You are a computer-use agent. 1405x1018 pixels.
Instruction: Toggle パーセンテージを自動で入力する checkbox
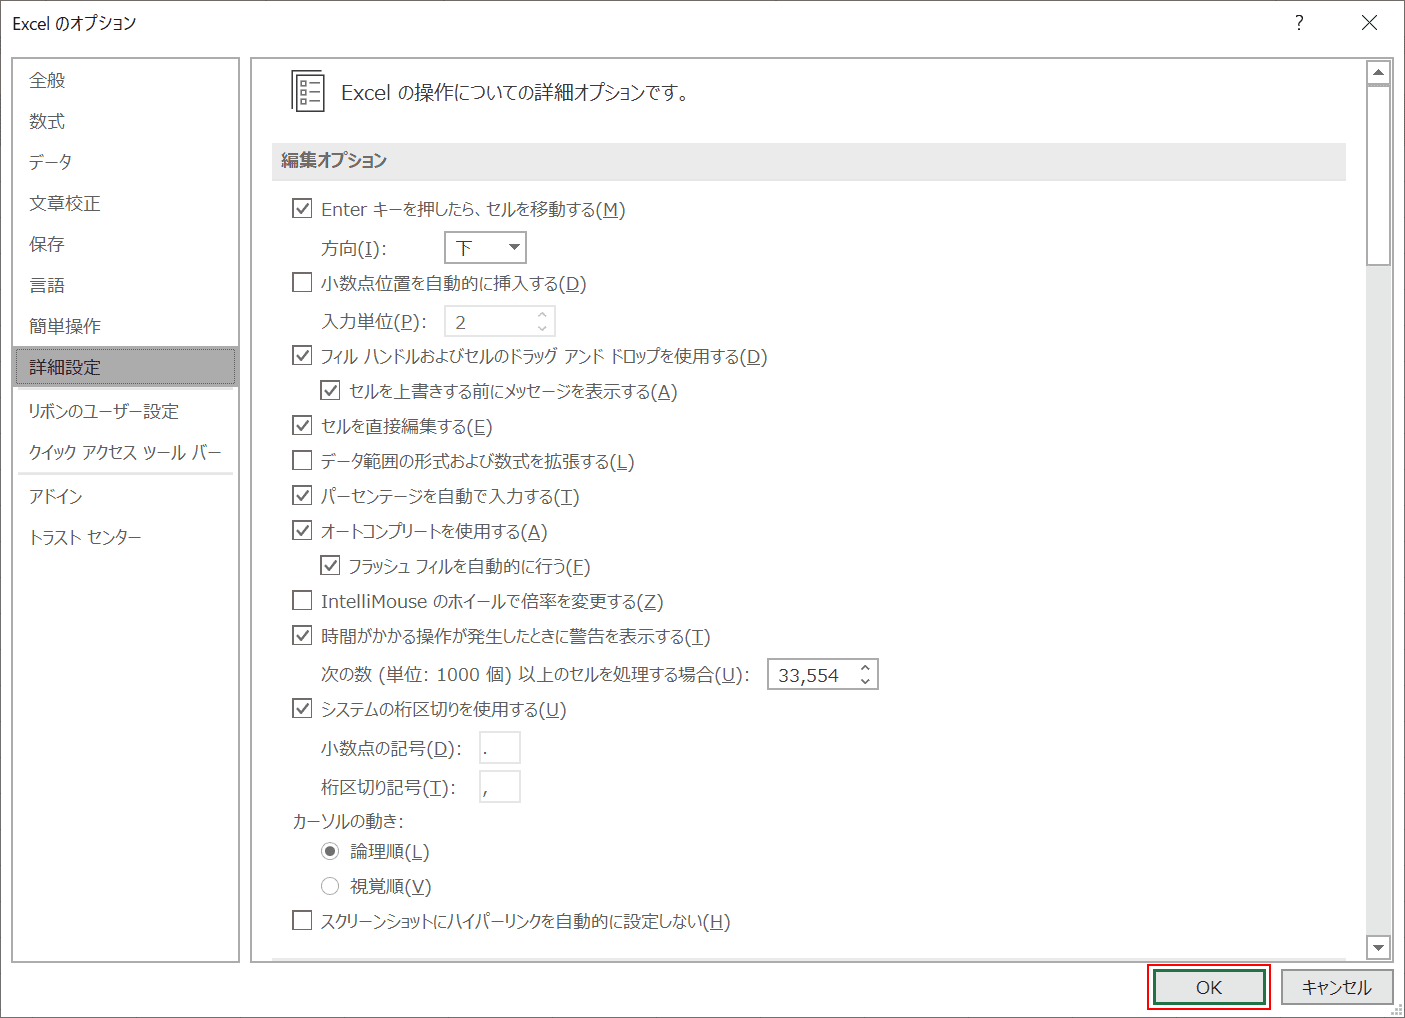pos(302,496)
